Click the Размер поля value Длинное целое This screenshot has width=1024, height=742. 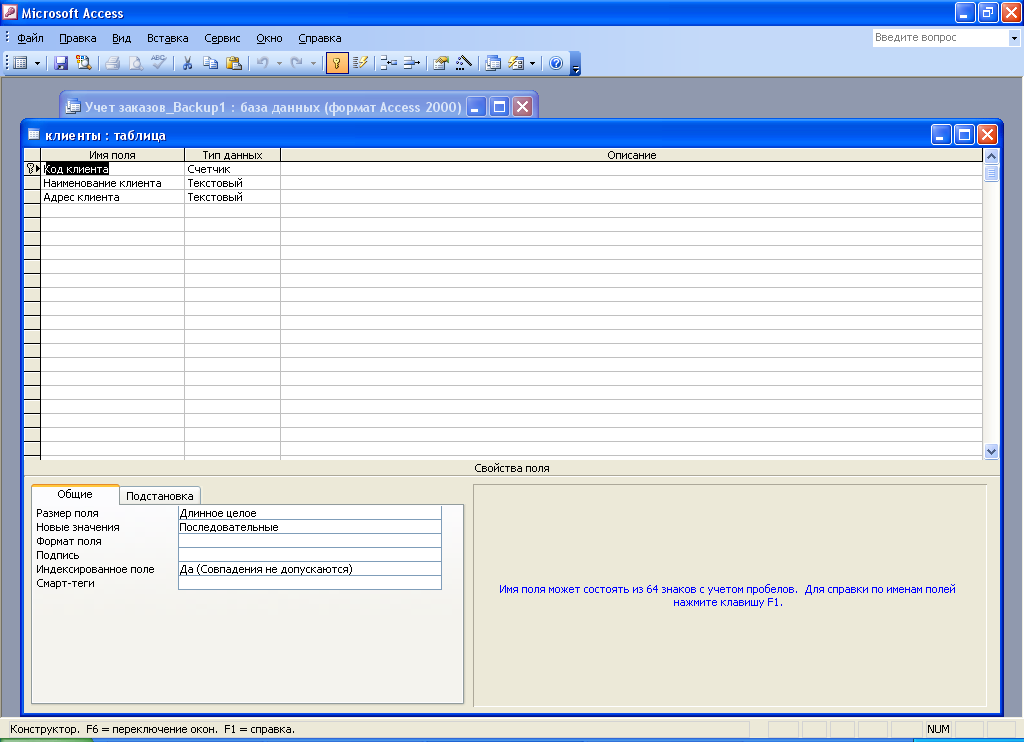click(310, 513)
